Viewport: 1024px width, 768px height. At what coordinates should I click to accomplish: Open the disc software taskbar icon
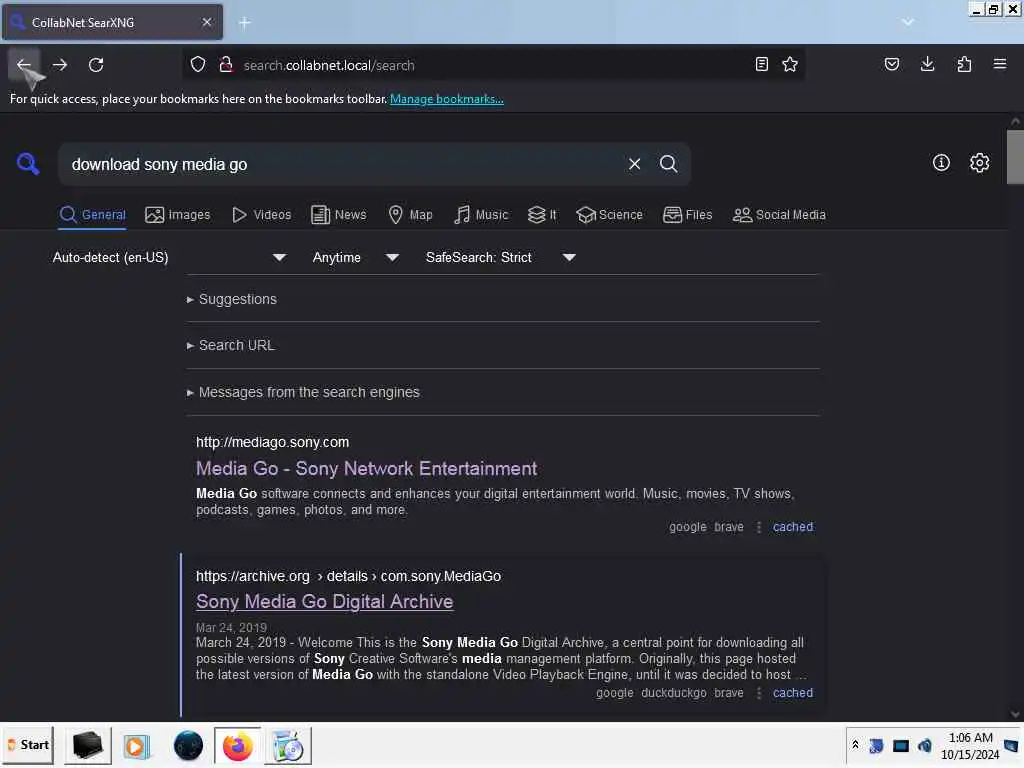[x=288, y=745]
